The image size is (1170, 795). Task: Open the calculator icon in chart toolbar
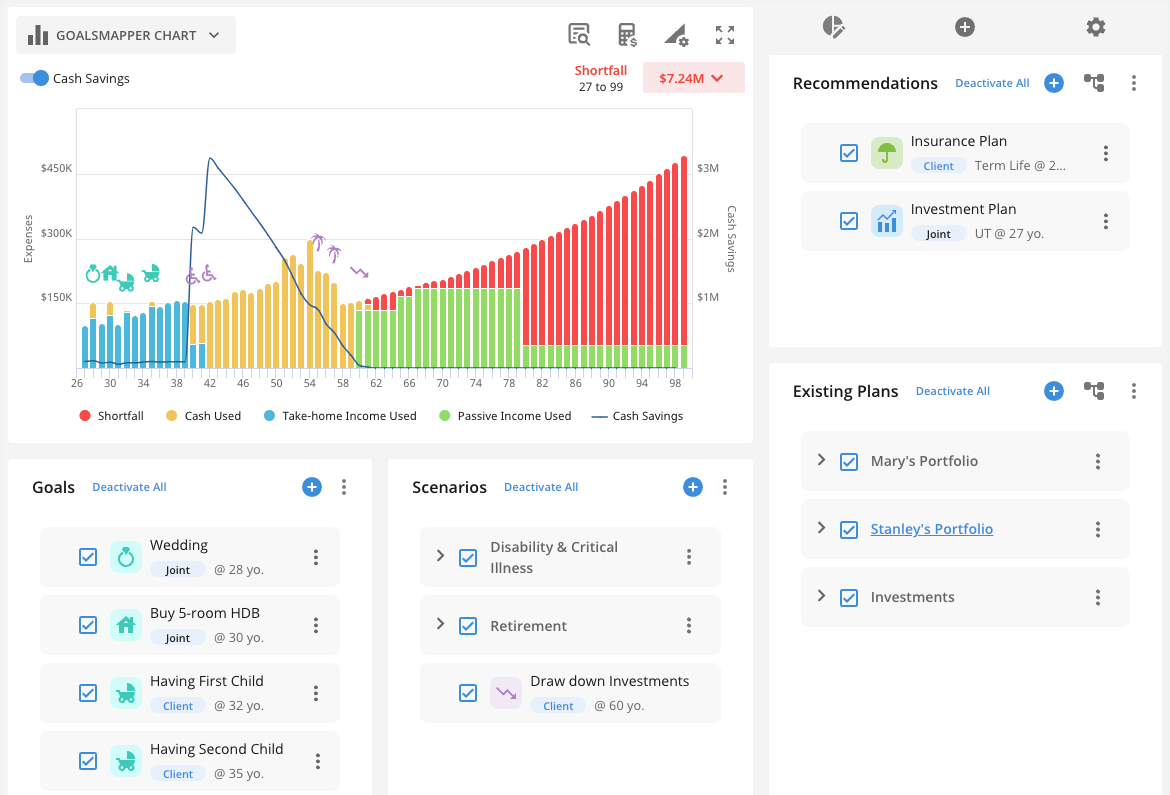pos(627,35)
